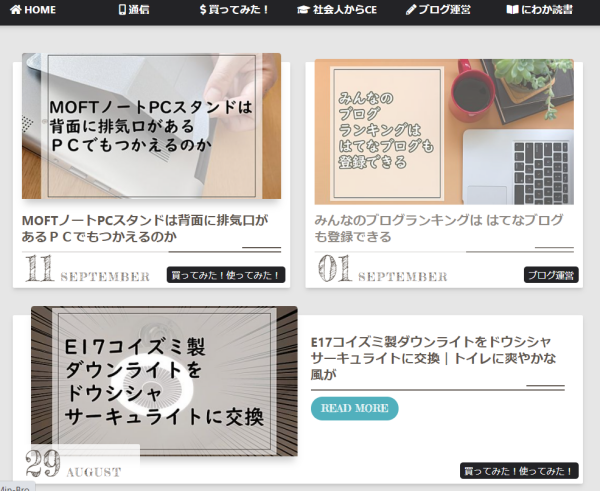This screenshot has width=600, height=491.
Task: Click the 買ってみた tag under the MOFT article
Action: [x=226, y=275]
